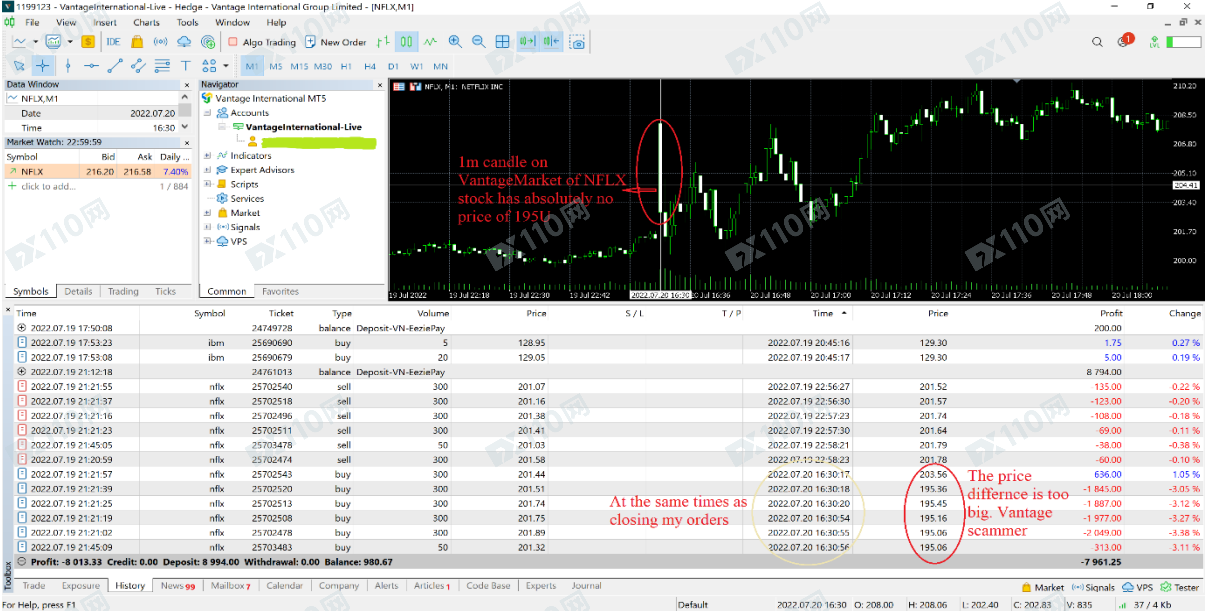Expand the Scripts tree node
Viewport: 1205px width, 611px height.
tap(208, 184)
